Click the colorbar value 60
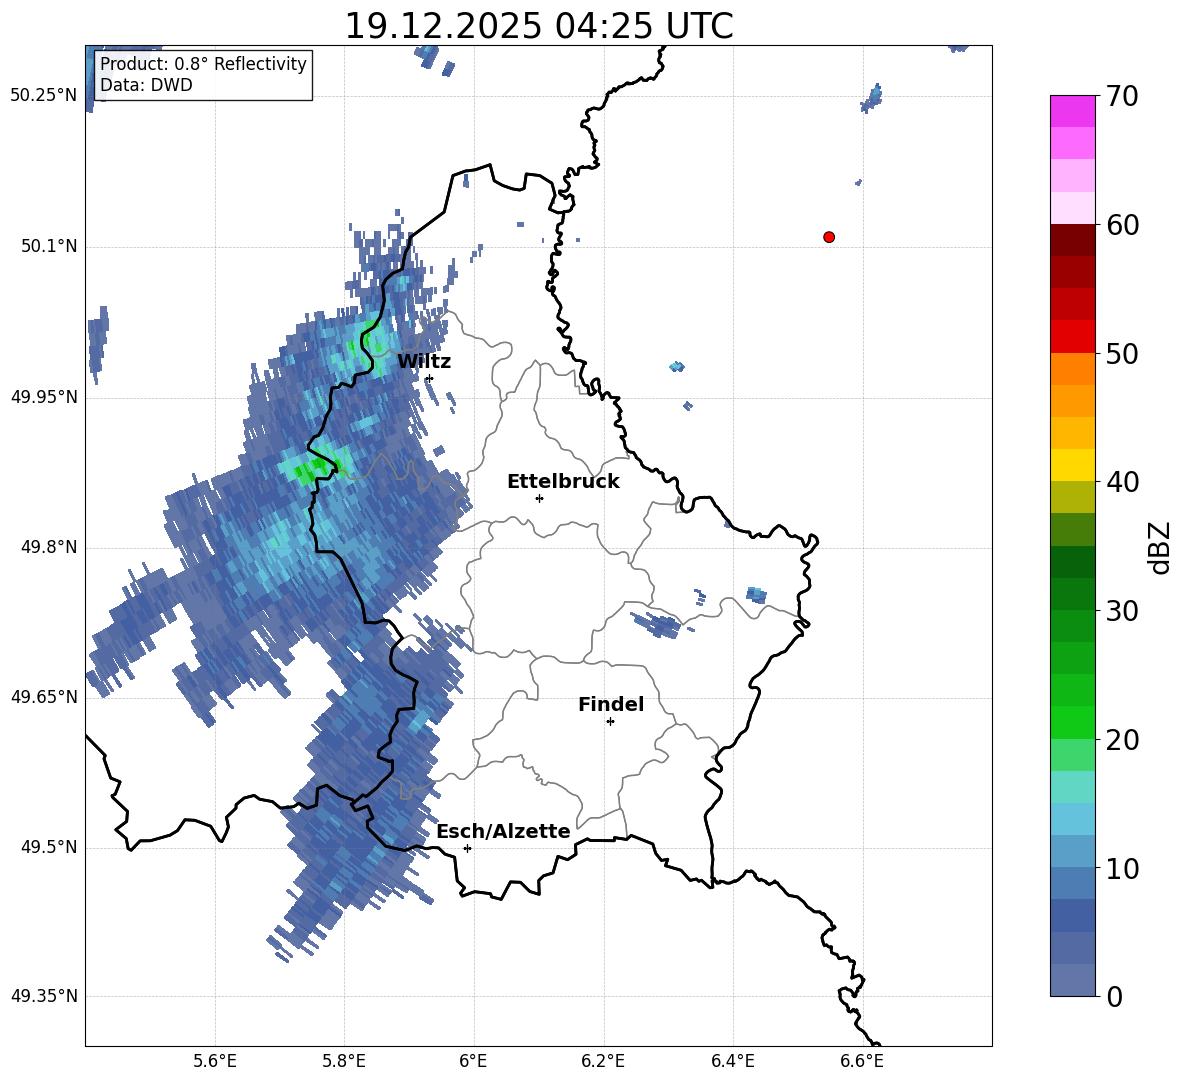 pos(1122,225)
